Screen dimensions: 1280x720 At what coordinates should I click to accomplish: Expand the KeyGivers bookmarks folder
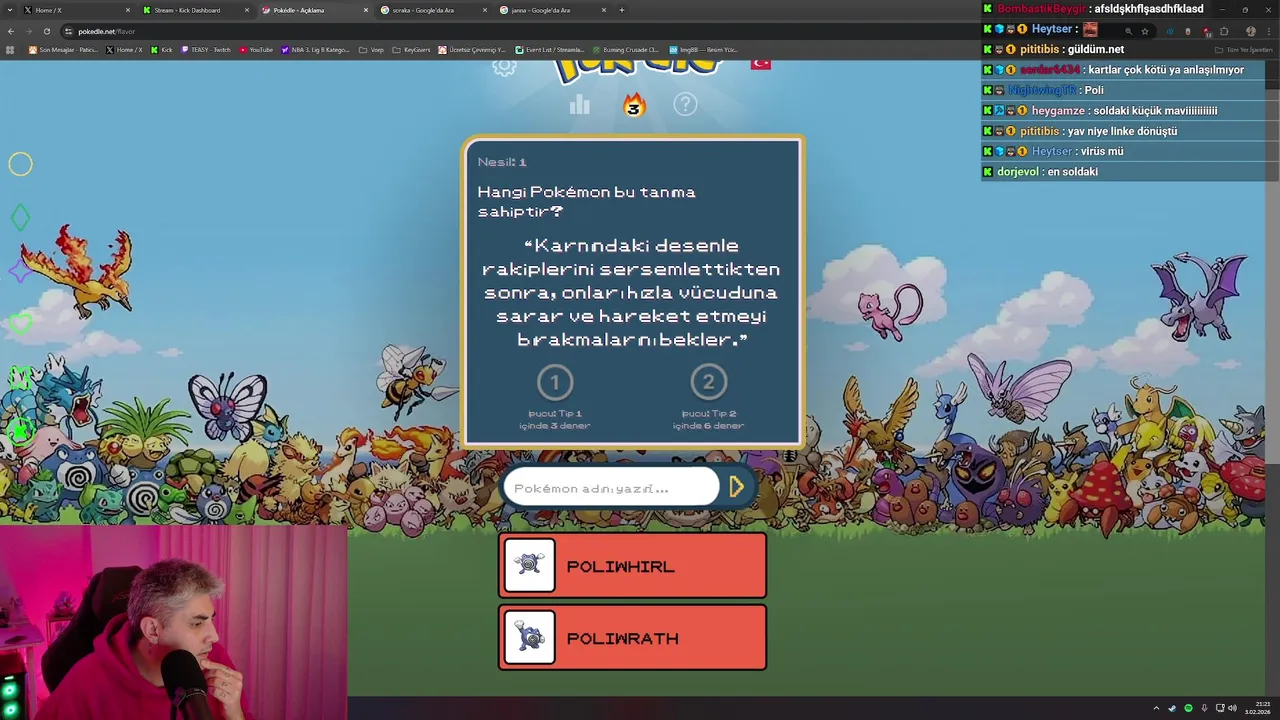[x=411, y=49]
